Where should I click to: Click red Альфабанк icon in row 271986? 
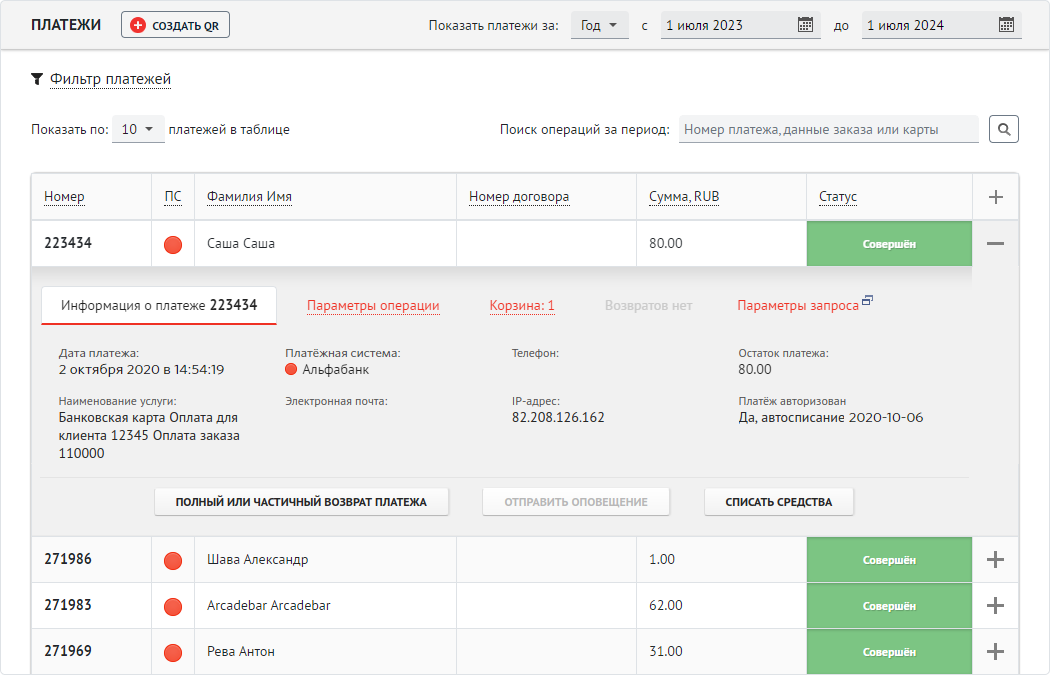click(x=173, y=560)
